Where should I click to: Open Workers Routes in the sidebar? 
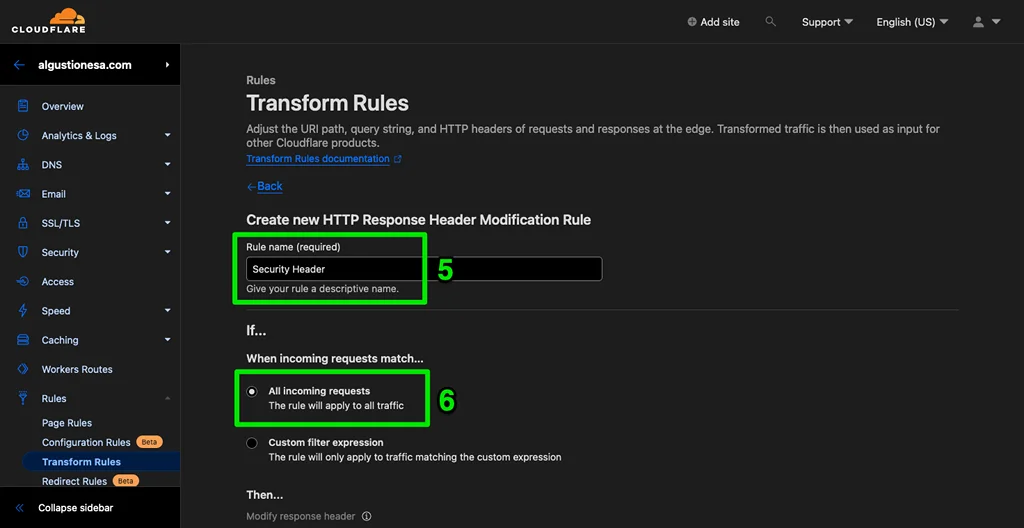[x=77, y=369]
